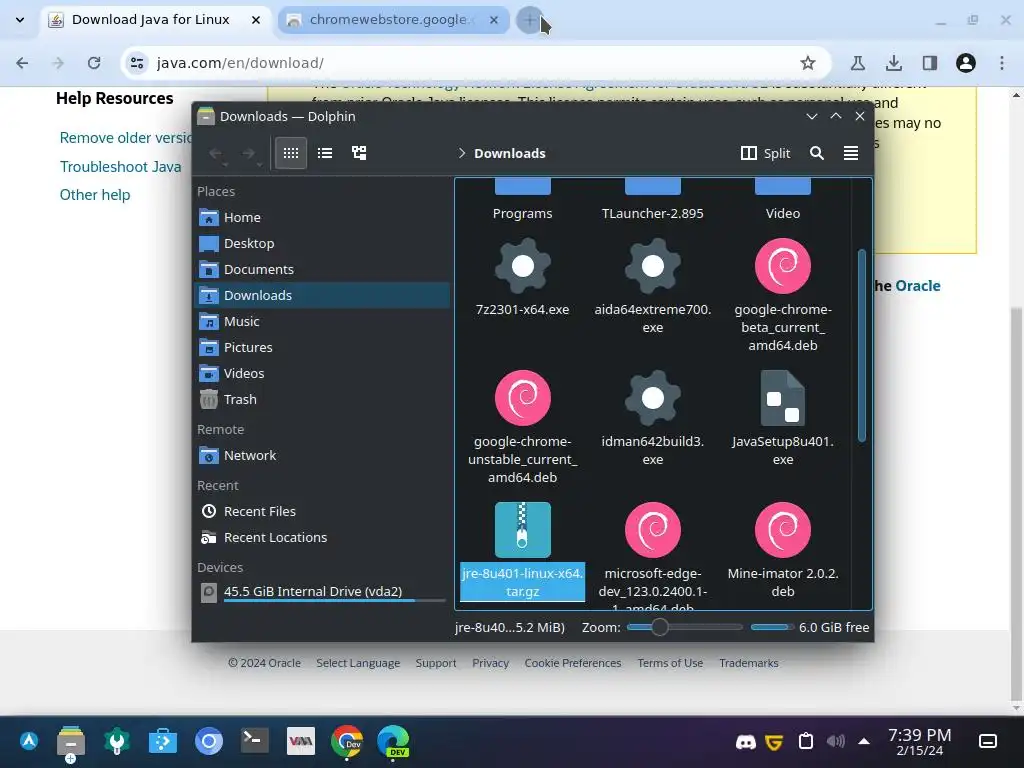The image size is (1024, 768).
Task: Select JavaSetup8u401.exe file icon
Action: tap(782, 398)
